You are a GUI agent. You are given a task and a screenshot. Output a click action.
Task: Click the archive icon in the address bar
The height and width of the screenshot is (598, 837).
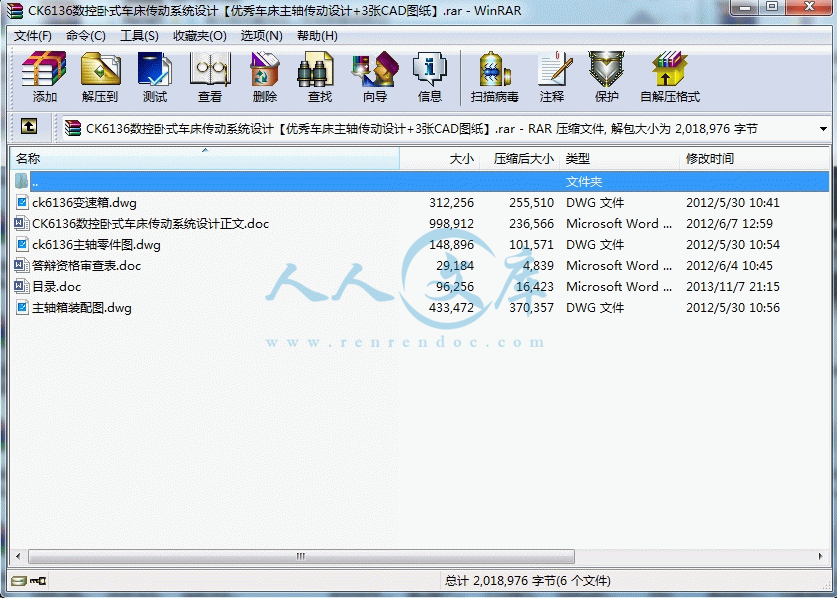pyautogui.click(x=73, y=128)
